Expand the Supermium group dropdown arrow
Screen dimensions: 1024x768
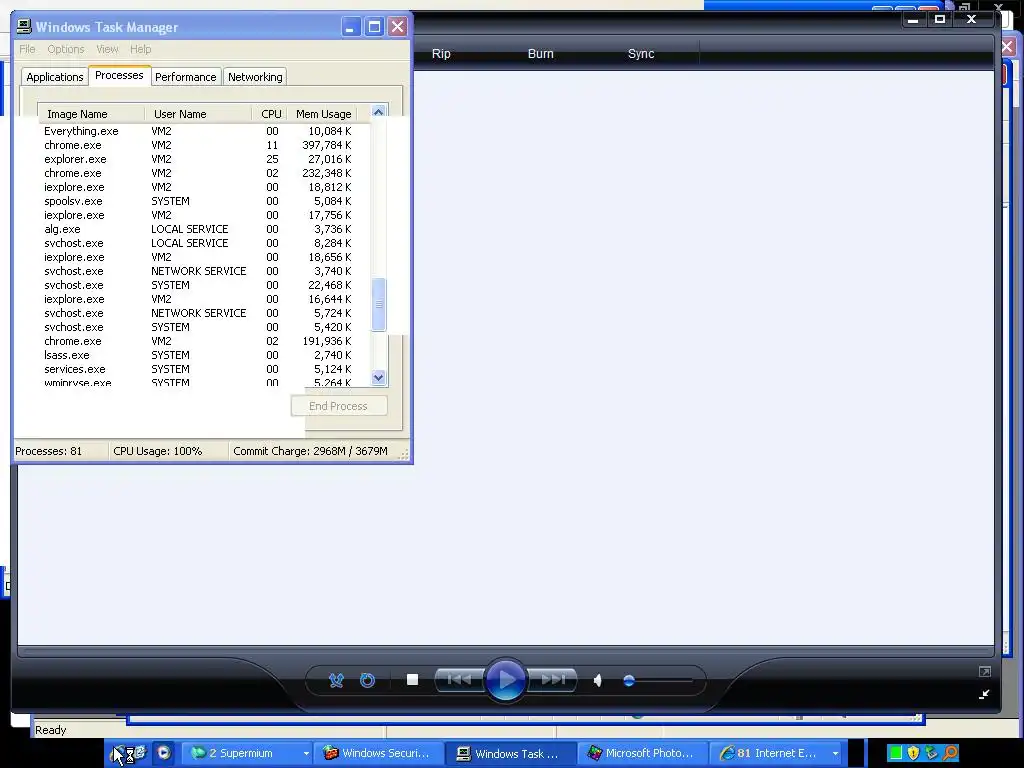point(306,754)
